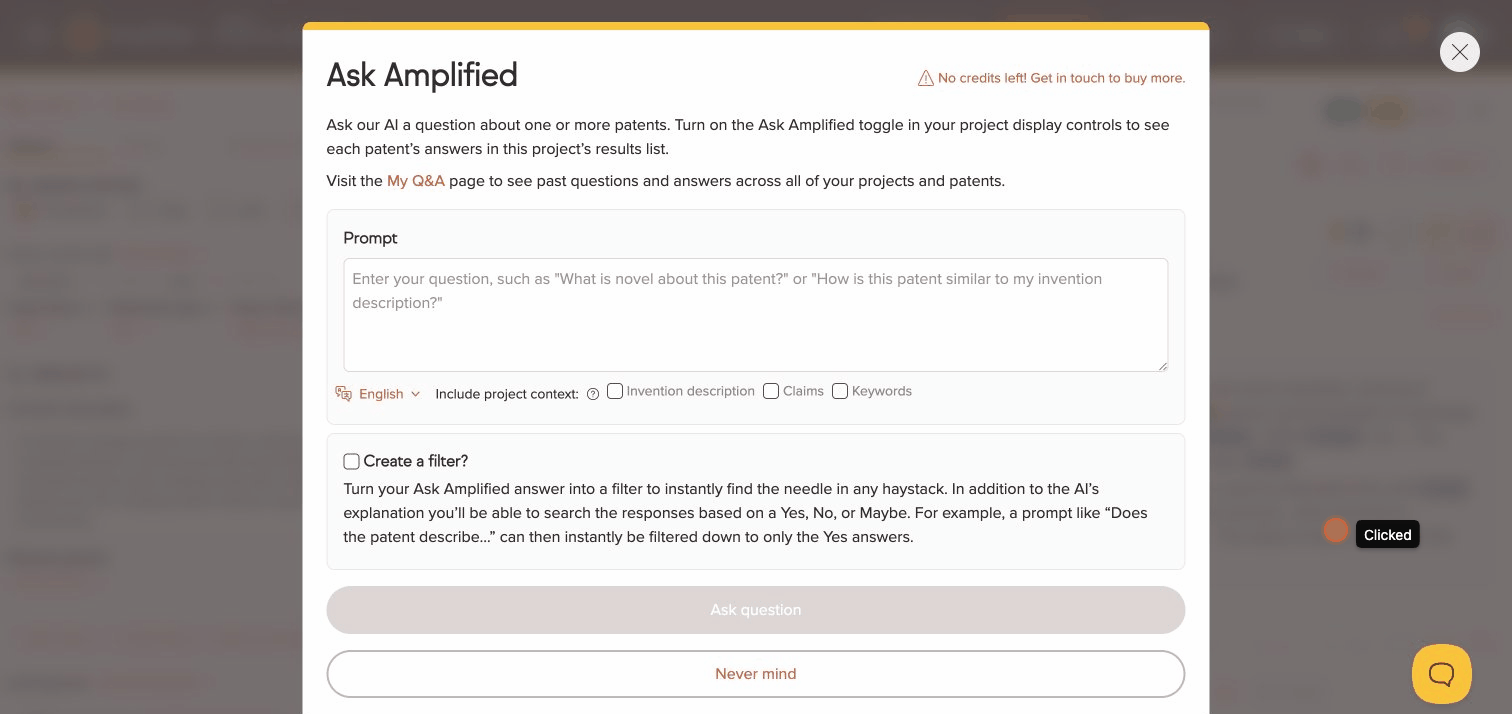Click the no-credits warning triangle icon
Image resolution: width=1512 pixels, height=714 pixels.
coord(926,78)
